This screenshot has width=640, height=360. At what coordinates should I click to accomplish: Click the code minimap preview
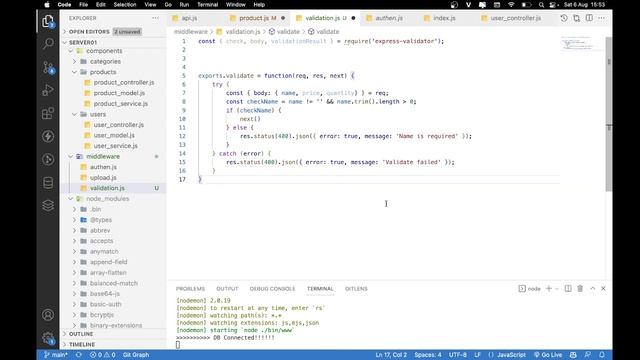coord(577,43)
